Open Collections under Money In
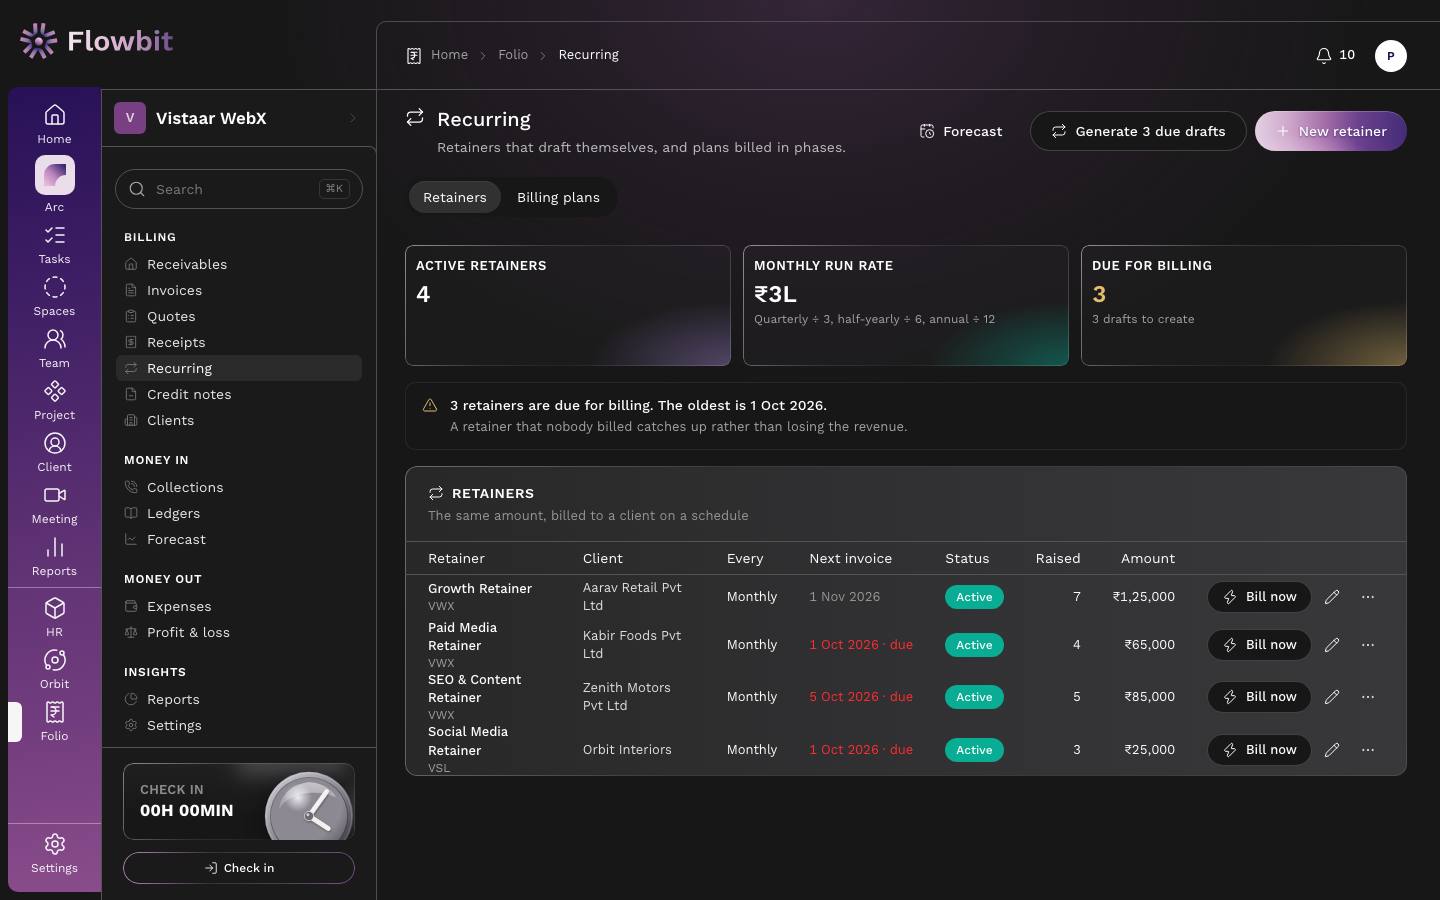The height and width of the screenshot is (900, 1440). click(x=239, y=487)
